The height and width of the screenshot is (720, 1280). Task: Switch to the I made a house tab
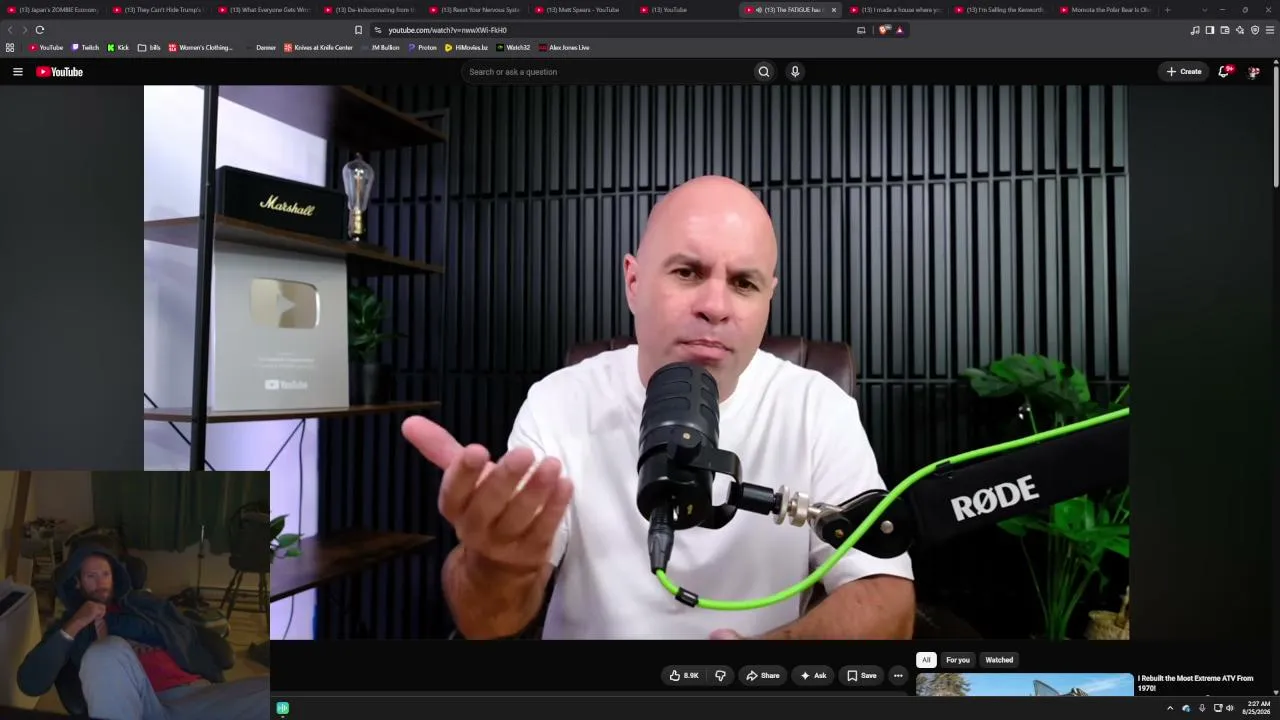click(x=895, y=10)
